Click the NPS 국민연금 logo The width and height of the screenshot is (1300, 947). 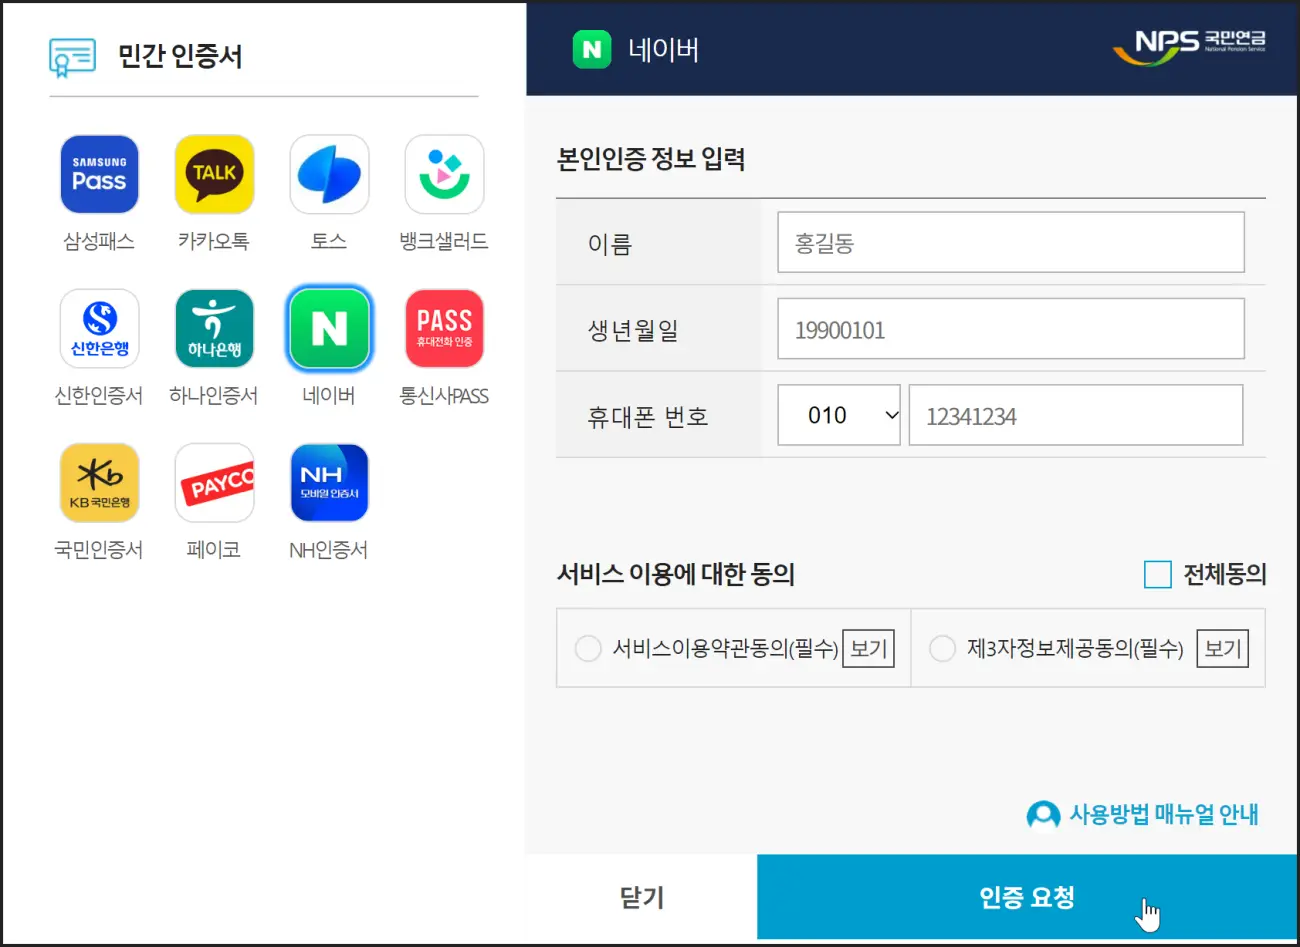tap(1189, 46)
